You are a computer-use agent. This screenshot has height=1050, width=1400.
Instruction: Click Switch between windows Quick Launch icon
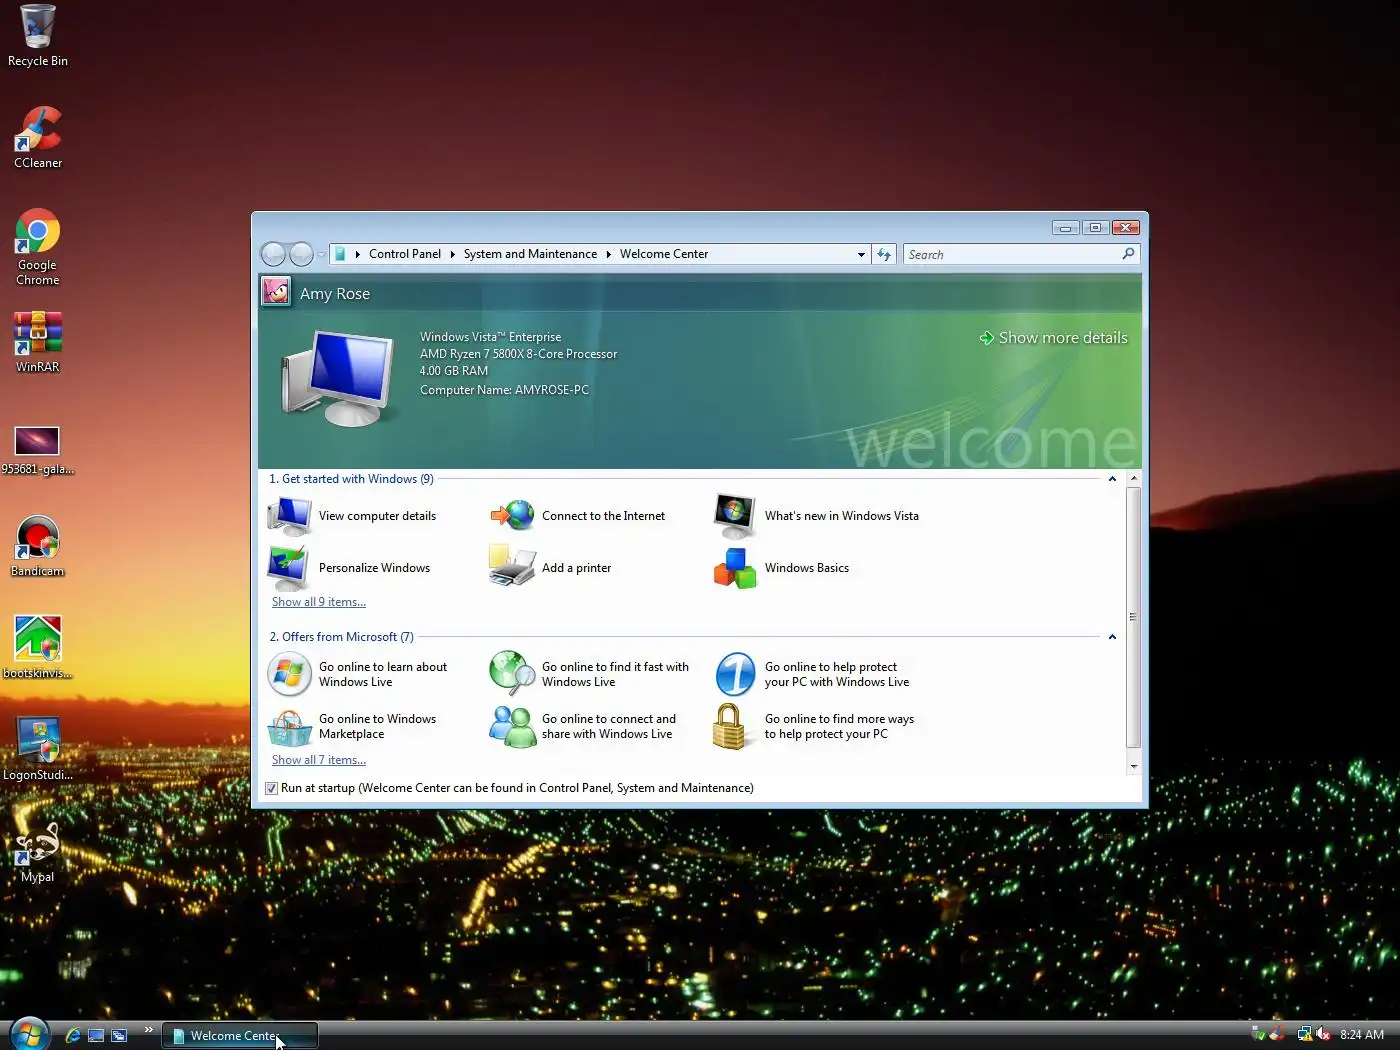click(x=119, y=1035)
